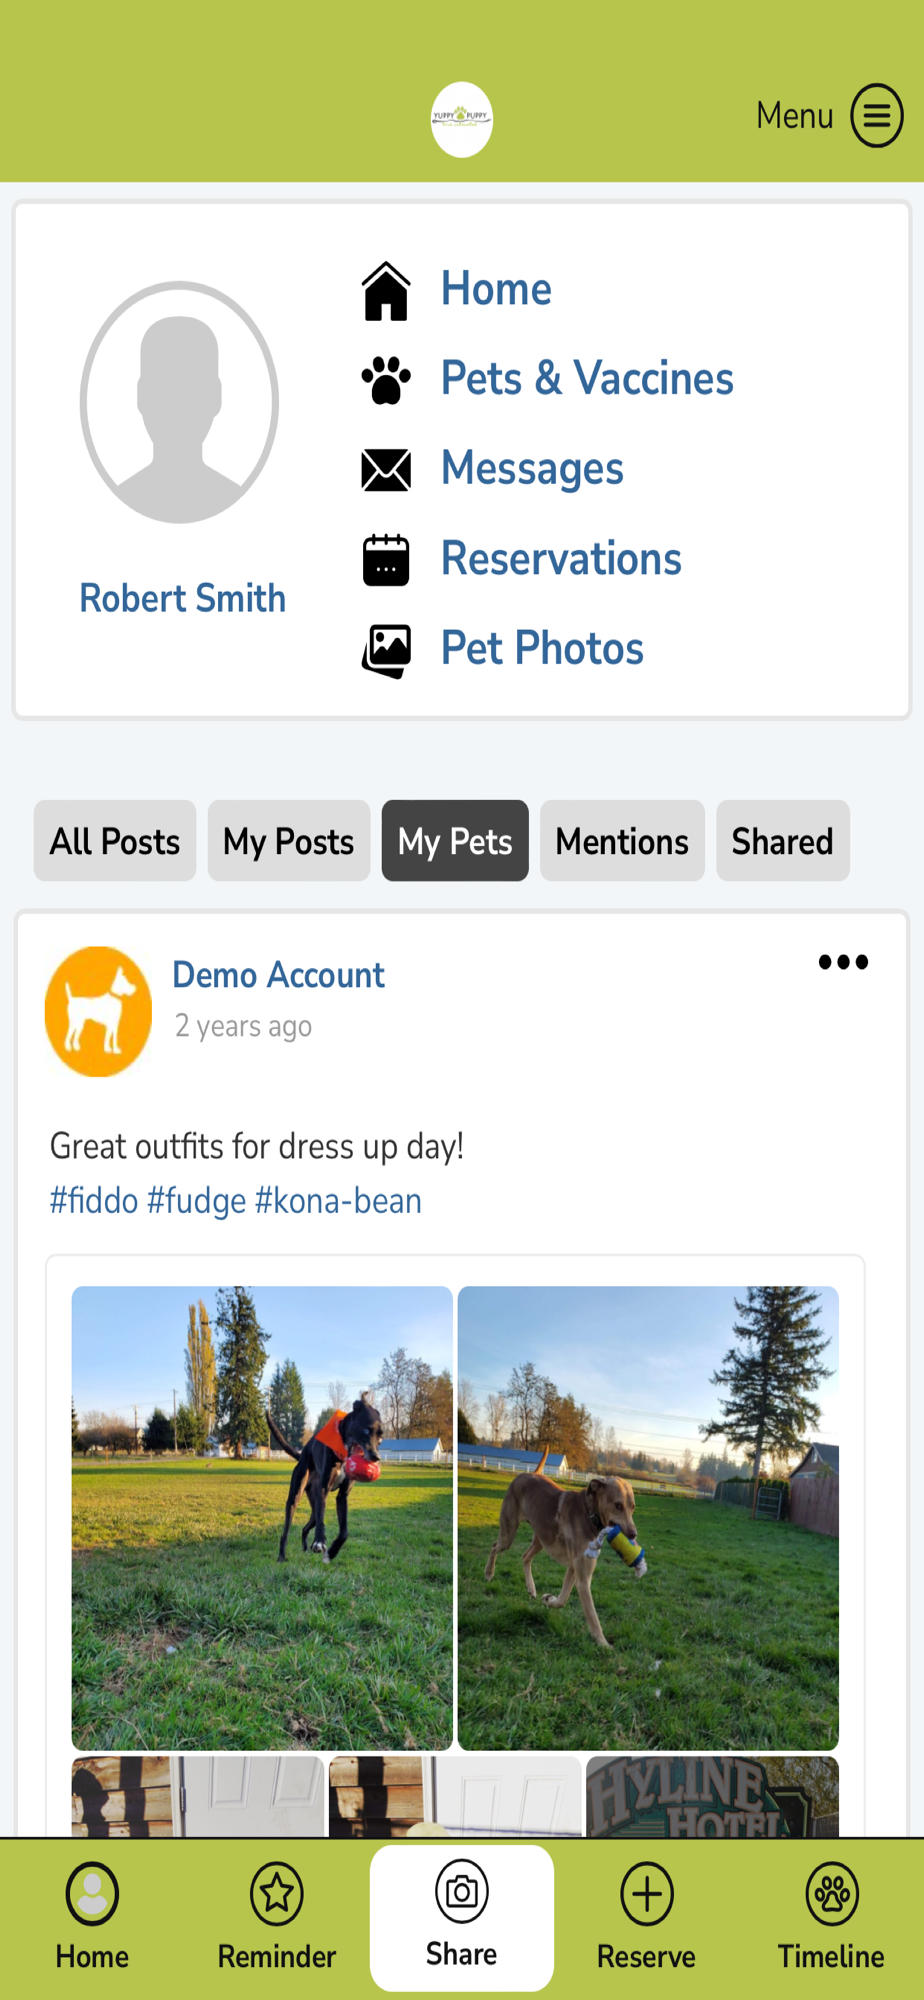Tap Robert Smith's profile avatar placeholder
The height and width of the screenshot is (2000, 924).
[180, 402]
